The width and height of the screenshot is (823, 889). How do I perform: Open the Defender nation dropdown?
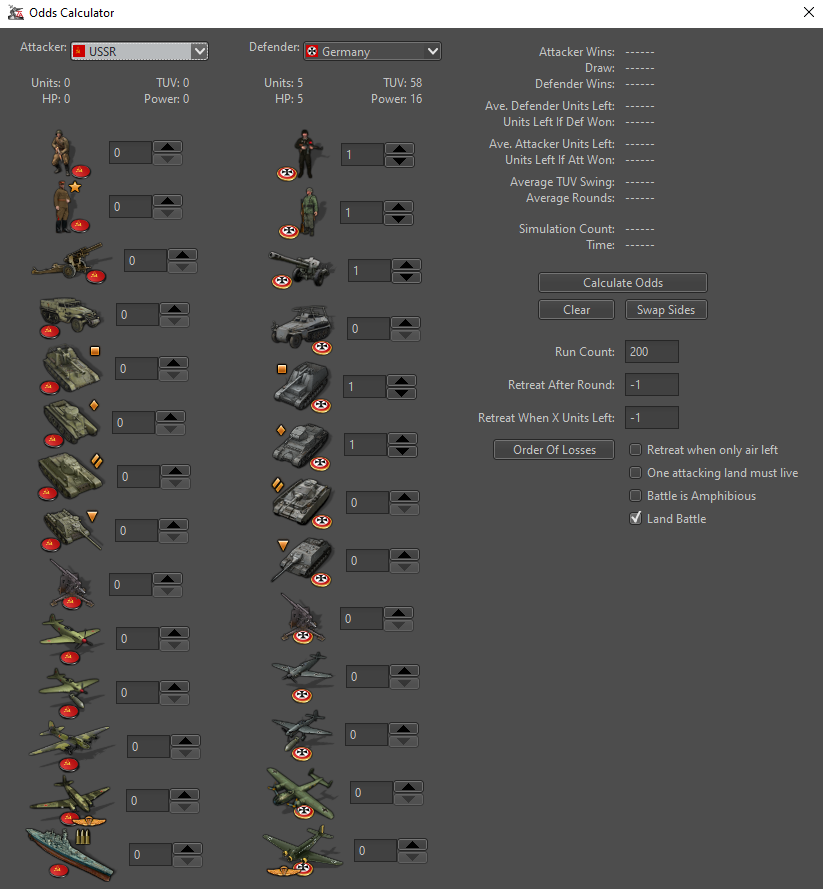[x=372, y=51]
